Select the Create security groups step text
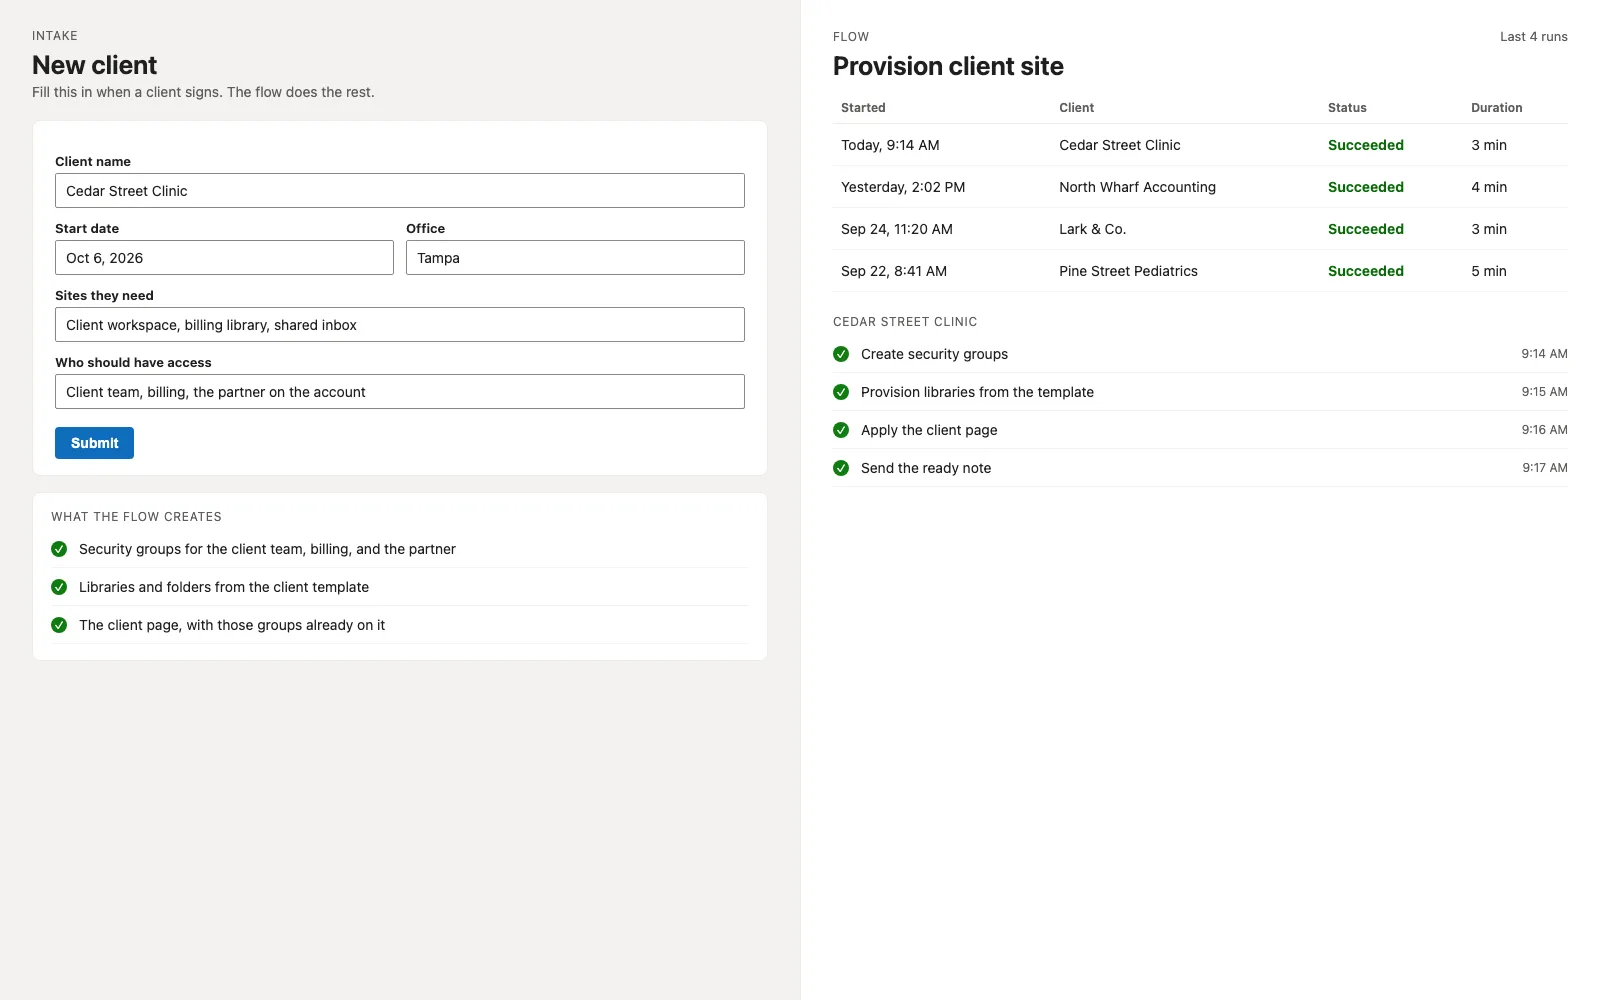Image resolution: width=1600 pixels, height=1000 pixels. point(934,354)
